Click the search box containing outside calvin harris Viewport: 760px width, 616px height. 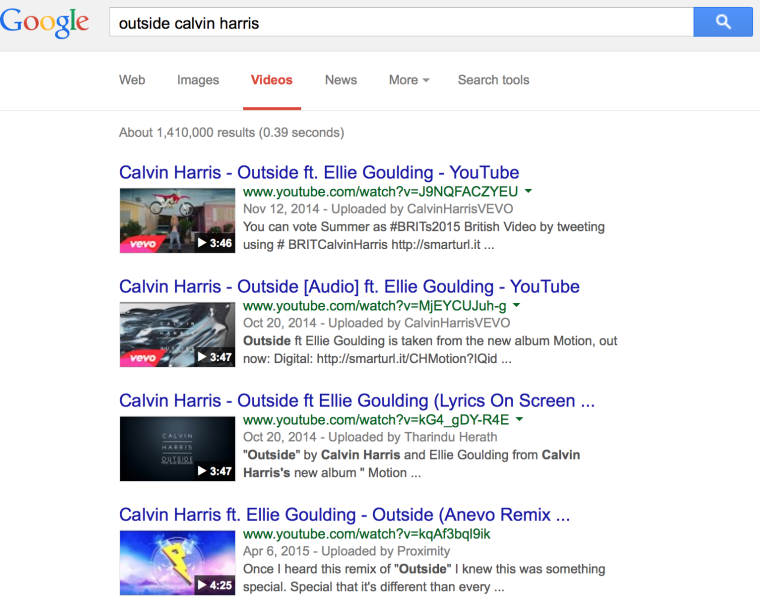(x=401, y=22)
